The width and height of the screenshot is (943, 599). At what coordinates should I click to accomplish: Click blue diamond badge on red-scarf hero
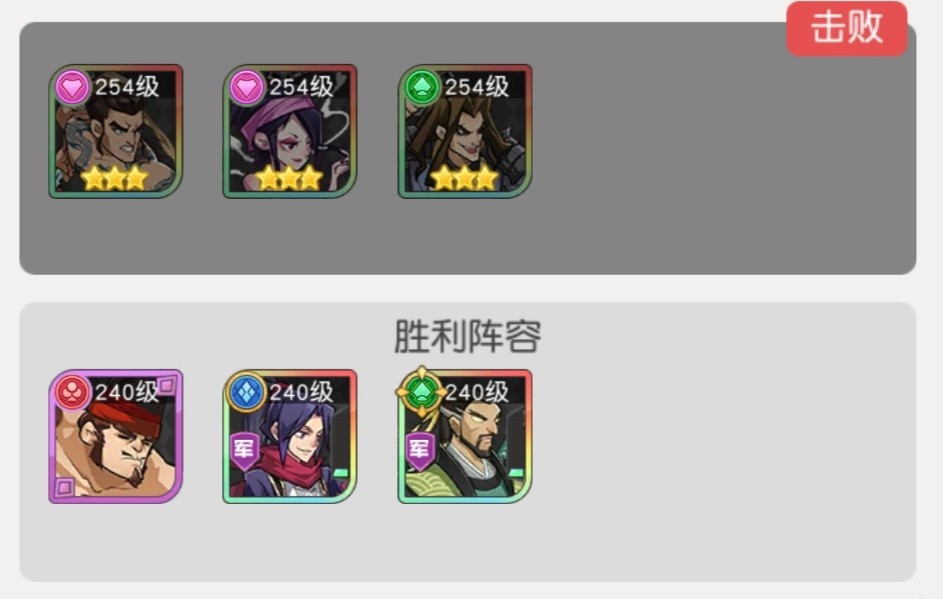point(247,393)
